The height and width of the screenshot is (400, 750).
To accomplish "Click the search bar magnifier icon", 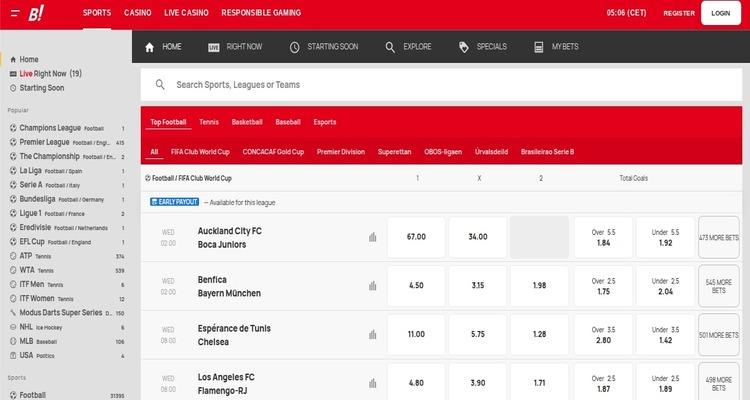I will [160, 85].
